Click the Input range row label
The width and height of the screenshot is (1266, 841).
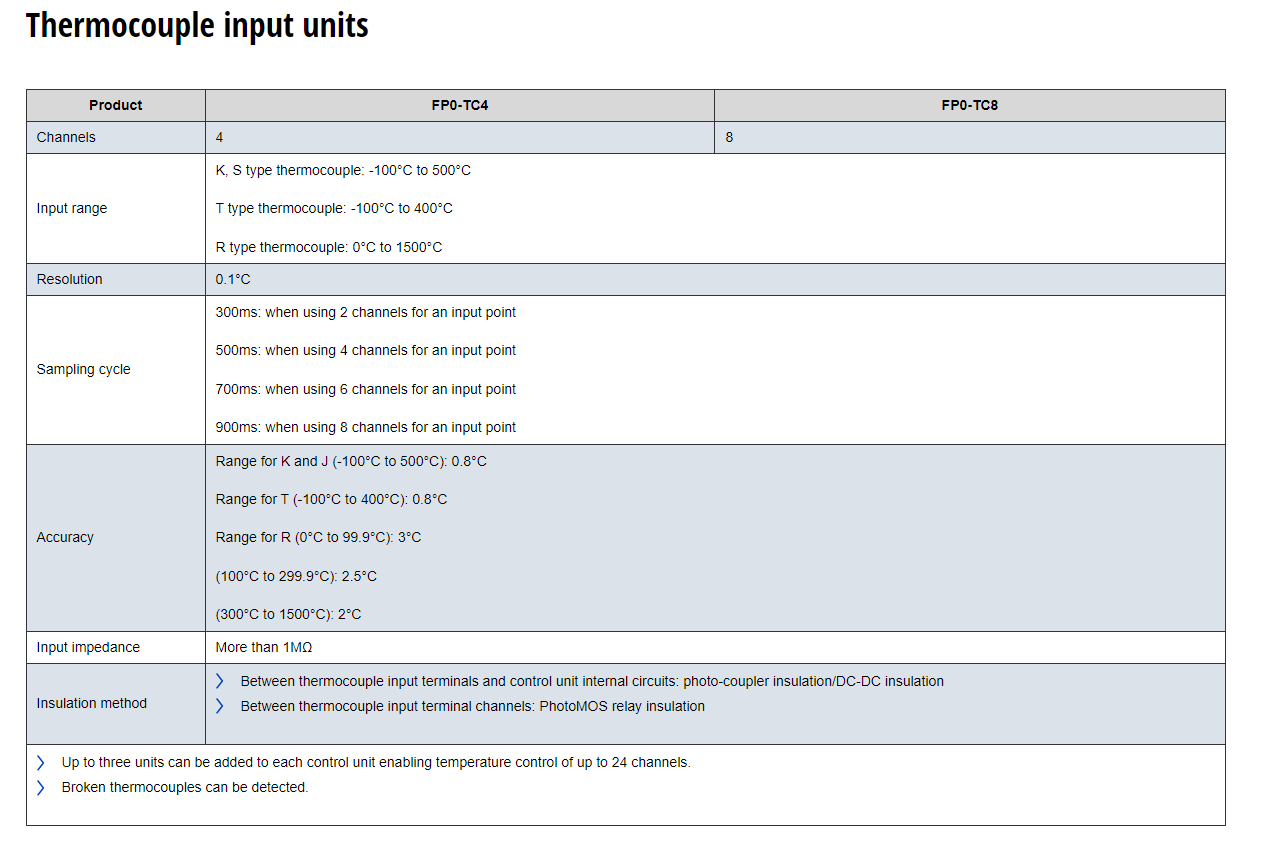click(x=72, y=208)
